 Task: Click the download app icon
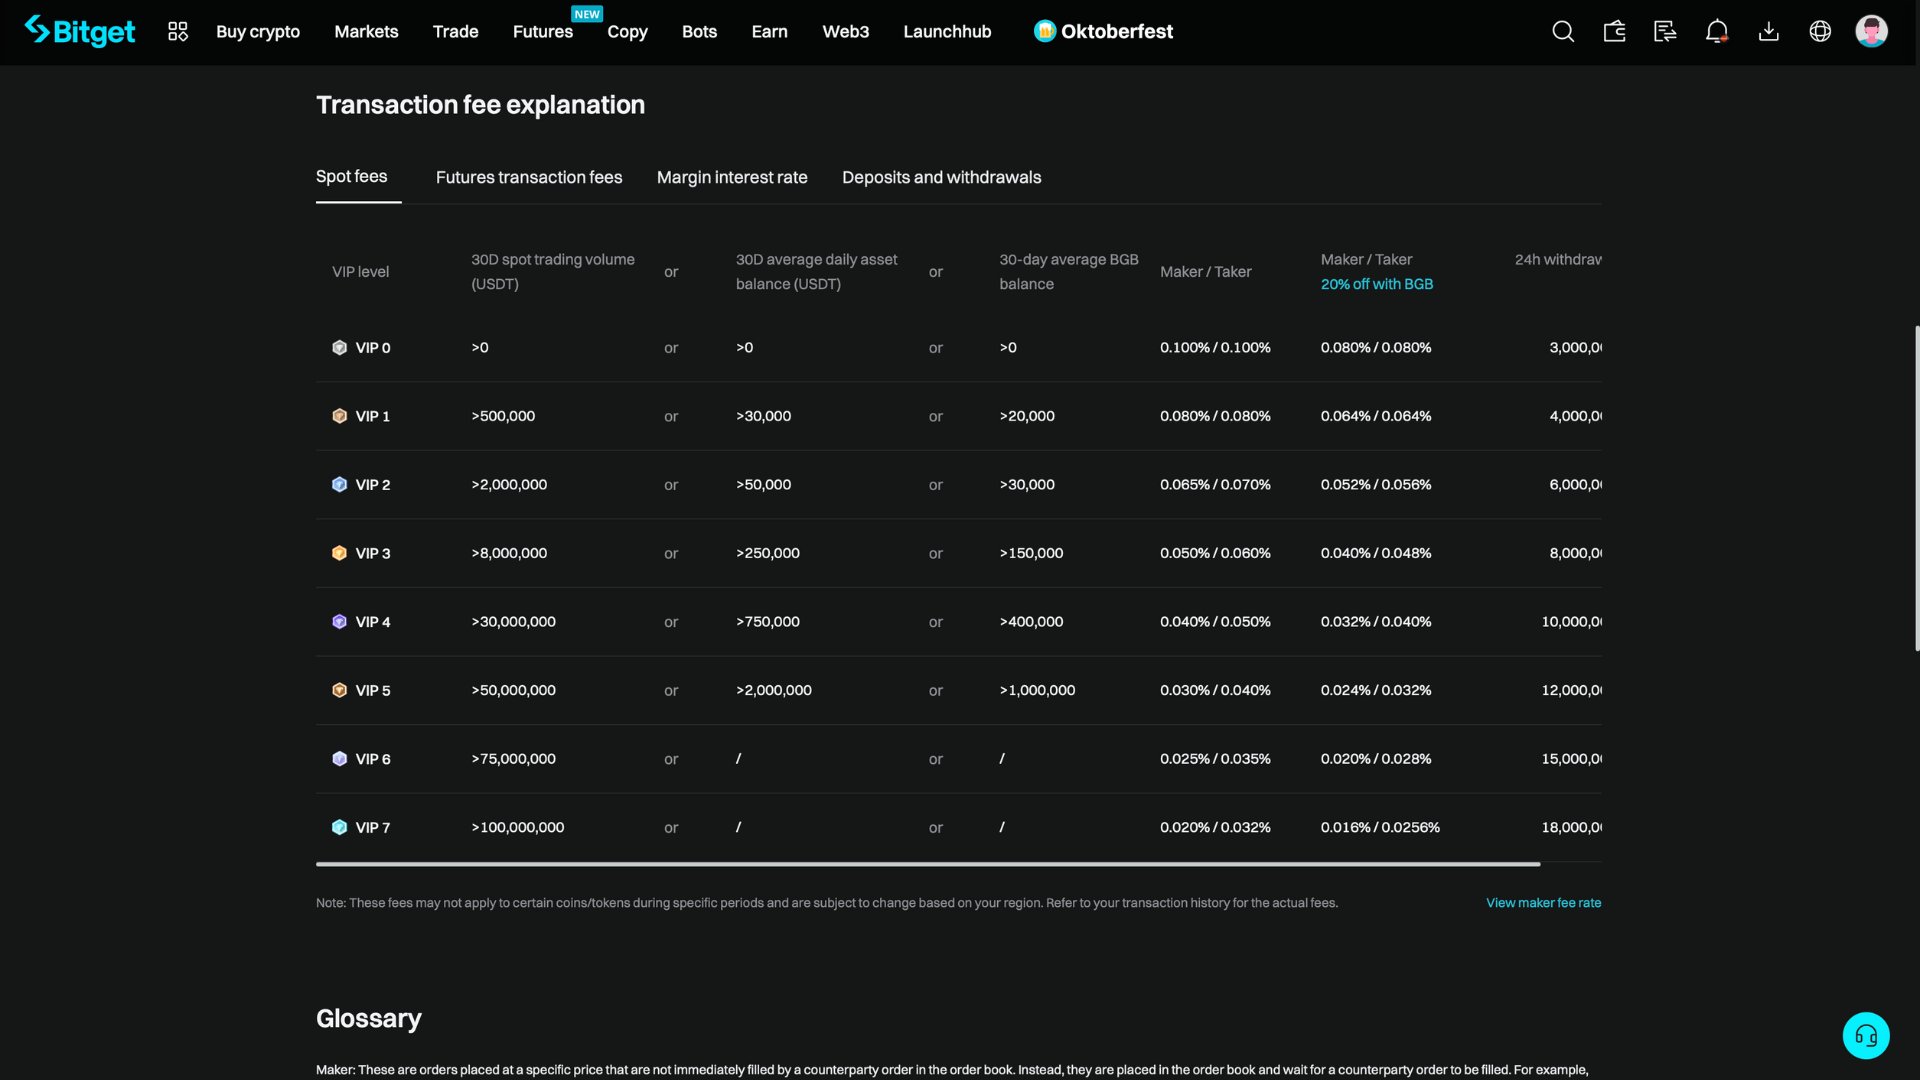coord(1768,32)
